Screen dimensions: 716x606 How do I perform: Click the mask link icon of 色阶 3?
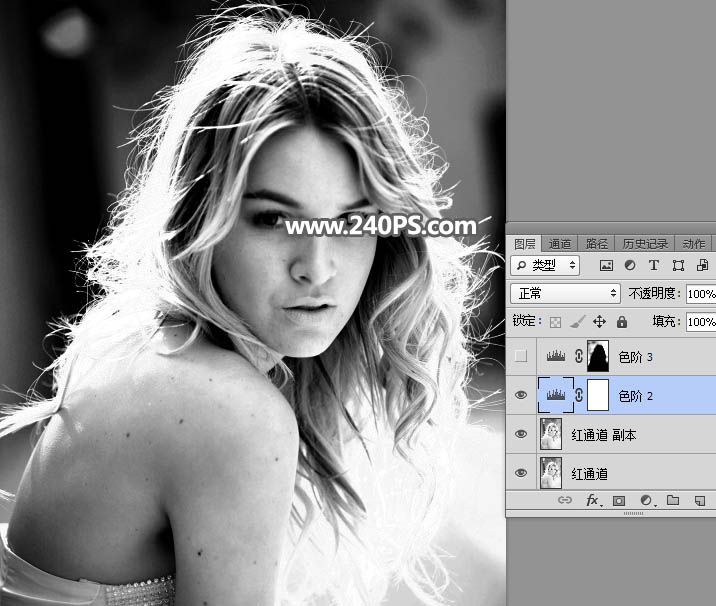(x=579, y=356)
